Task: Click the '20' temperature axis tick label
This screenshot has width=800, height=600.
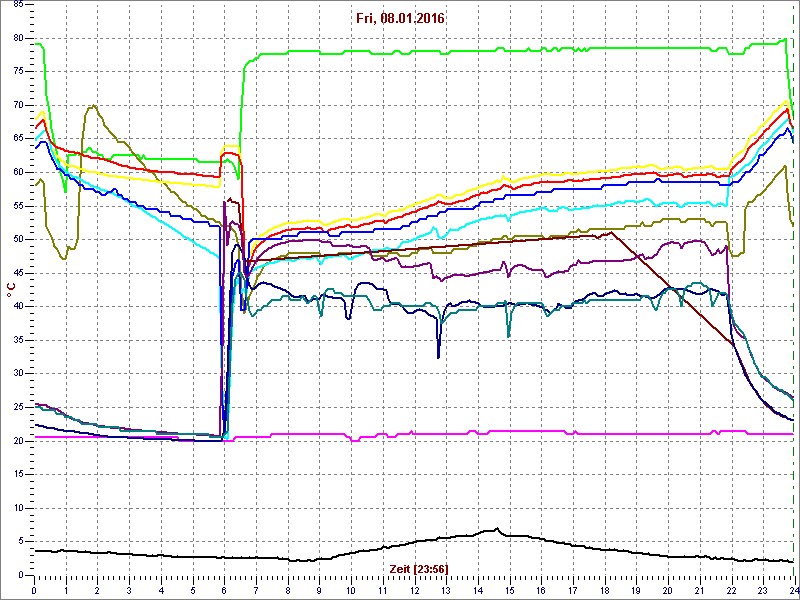Action: (18, 441)
